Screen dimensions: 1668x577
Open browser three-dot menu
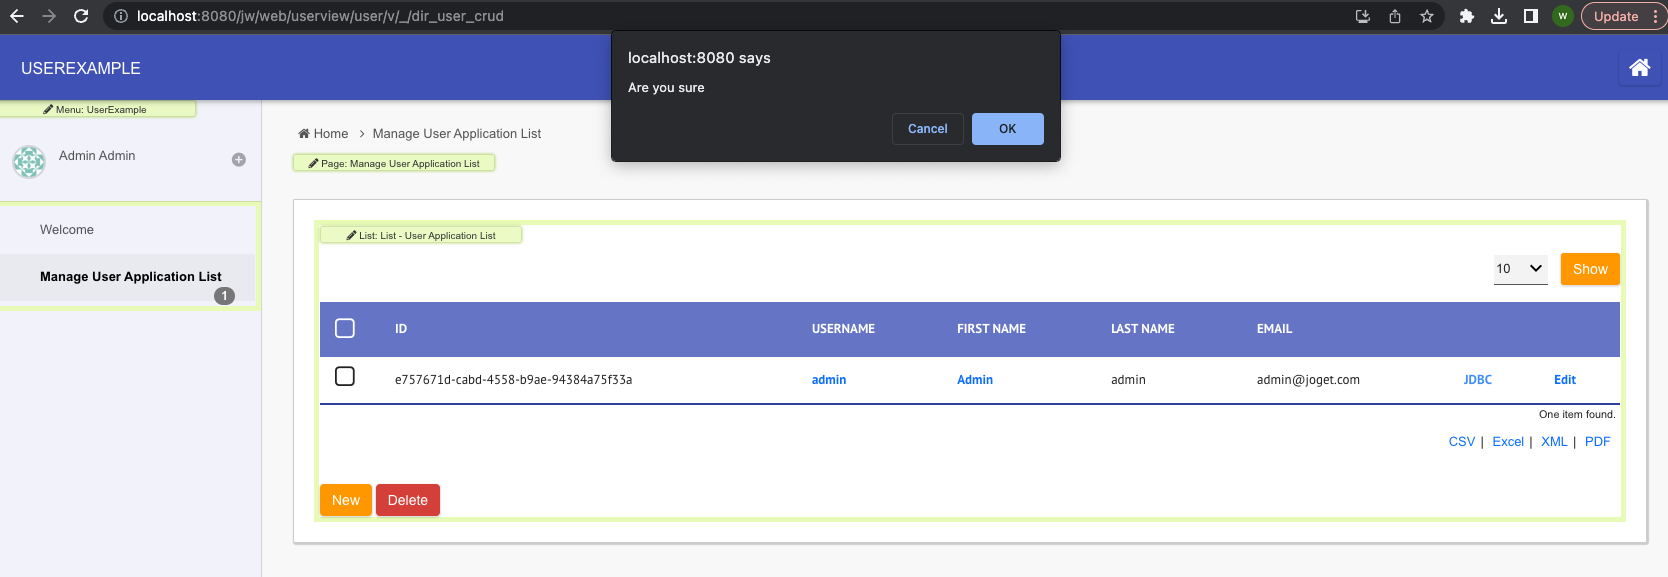pos(1655,16)
